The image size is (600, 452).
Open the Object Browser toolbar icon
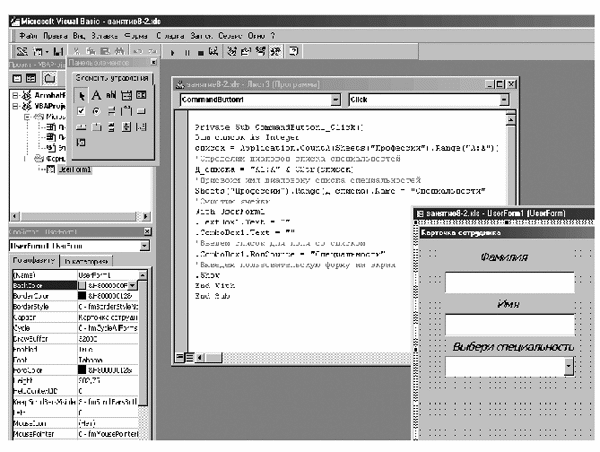(x=260, y=51)
